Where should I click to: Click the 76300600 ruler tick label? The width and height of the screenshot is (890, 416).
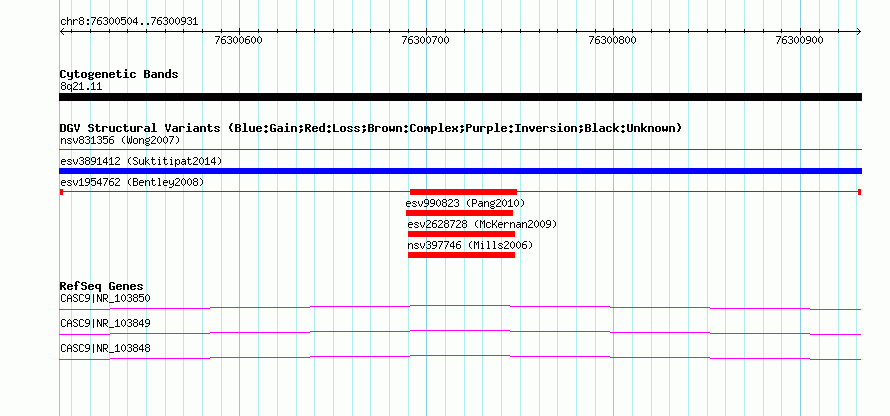coord(238,40)
